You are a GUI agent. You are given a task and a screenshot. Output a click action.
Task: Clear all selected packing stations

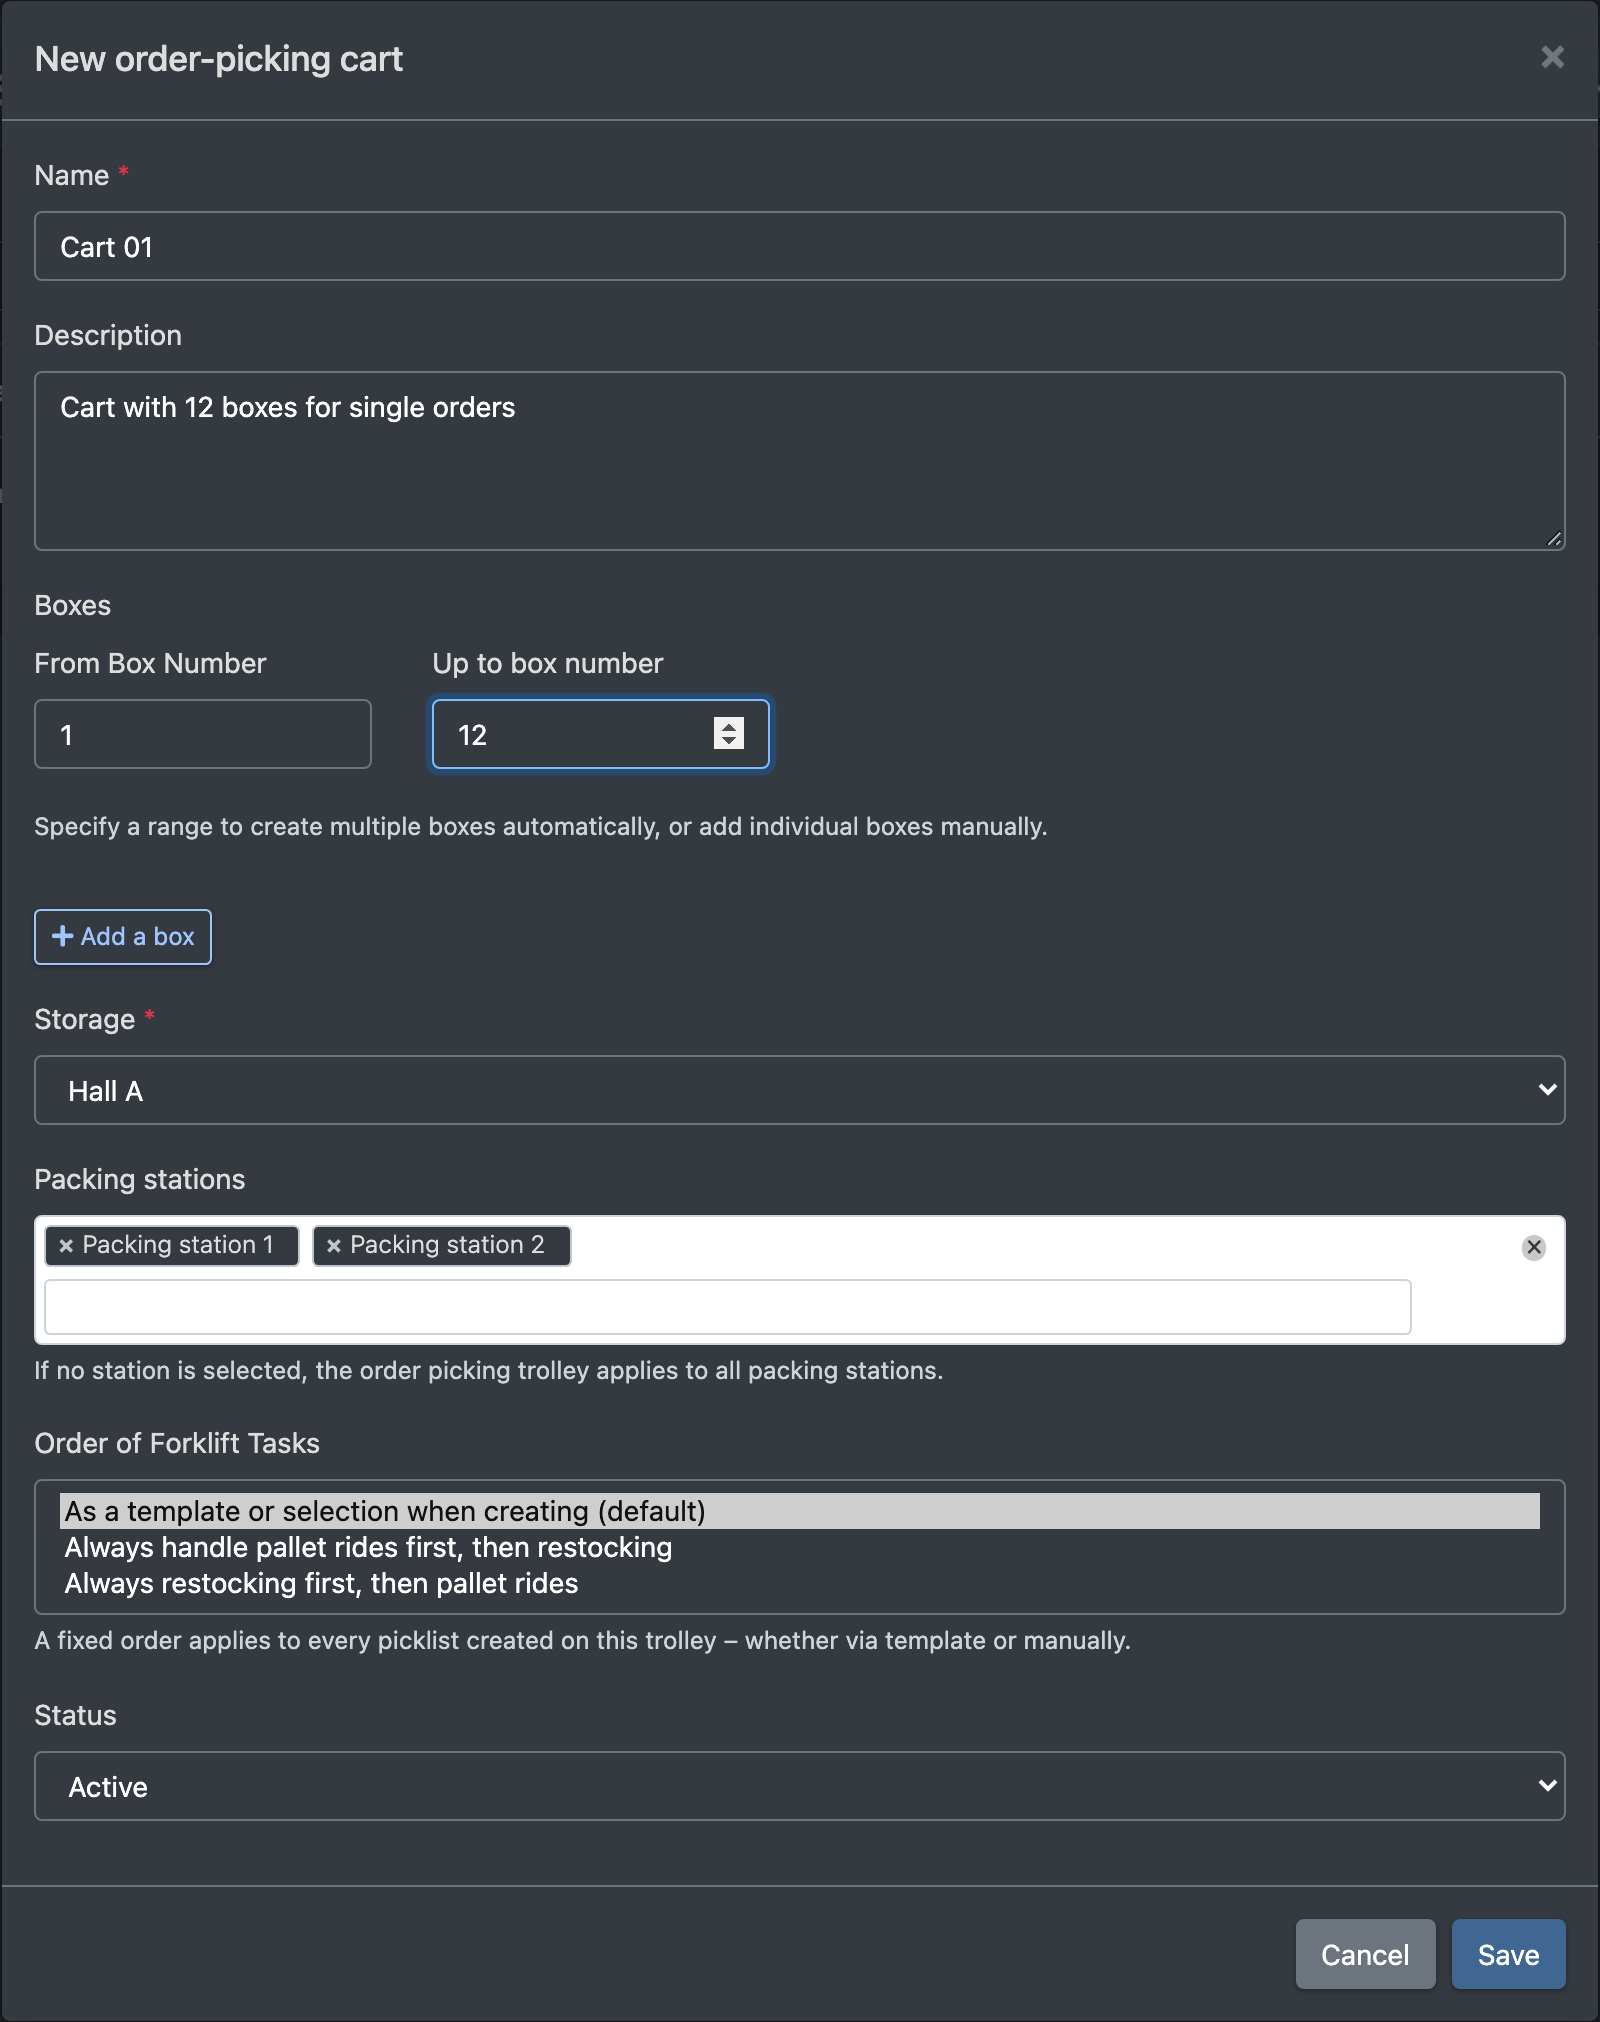point(1533,1247)
